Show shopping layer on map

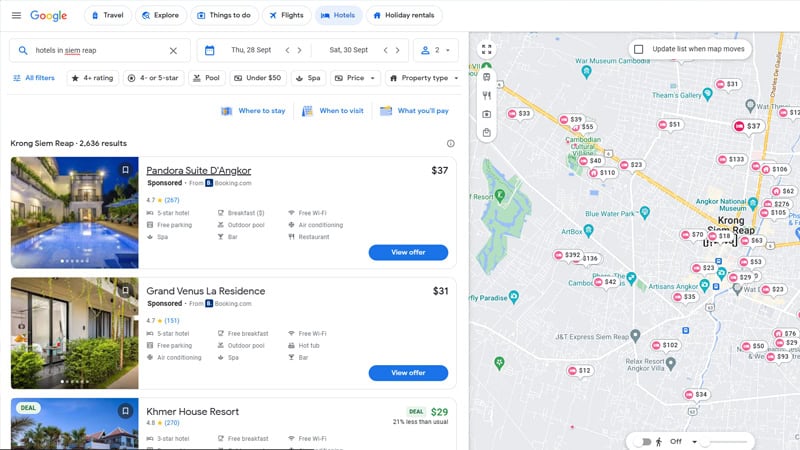487,133
